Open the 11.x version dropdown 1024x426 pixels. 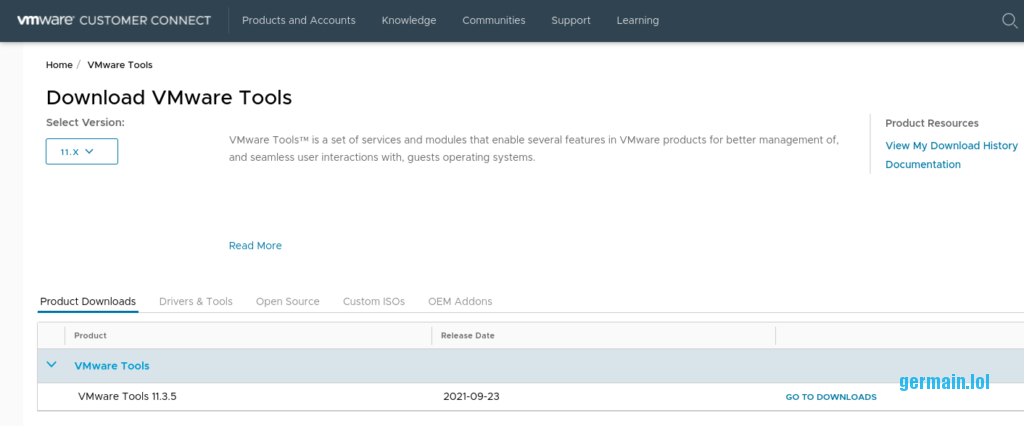click(x=82, y=152)
